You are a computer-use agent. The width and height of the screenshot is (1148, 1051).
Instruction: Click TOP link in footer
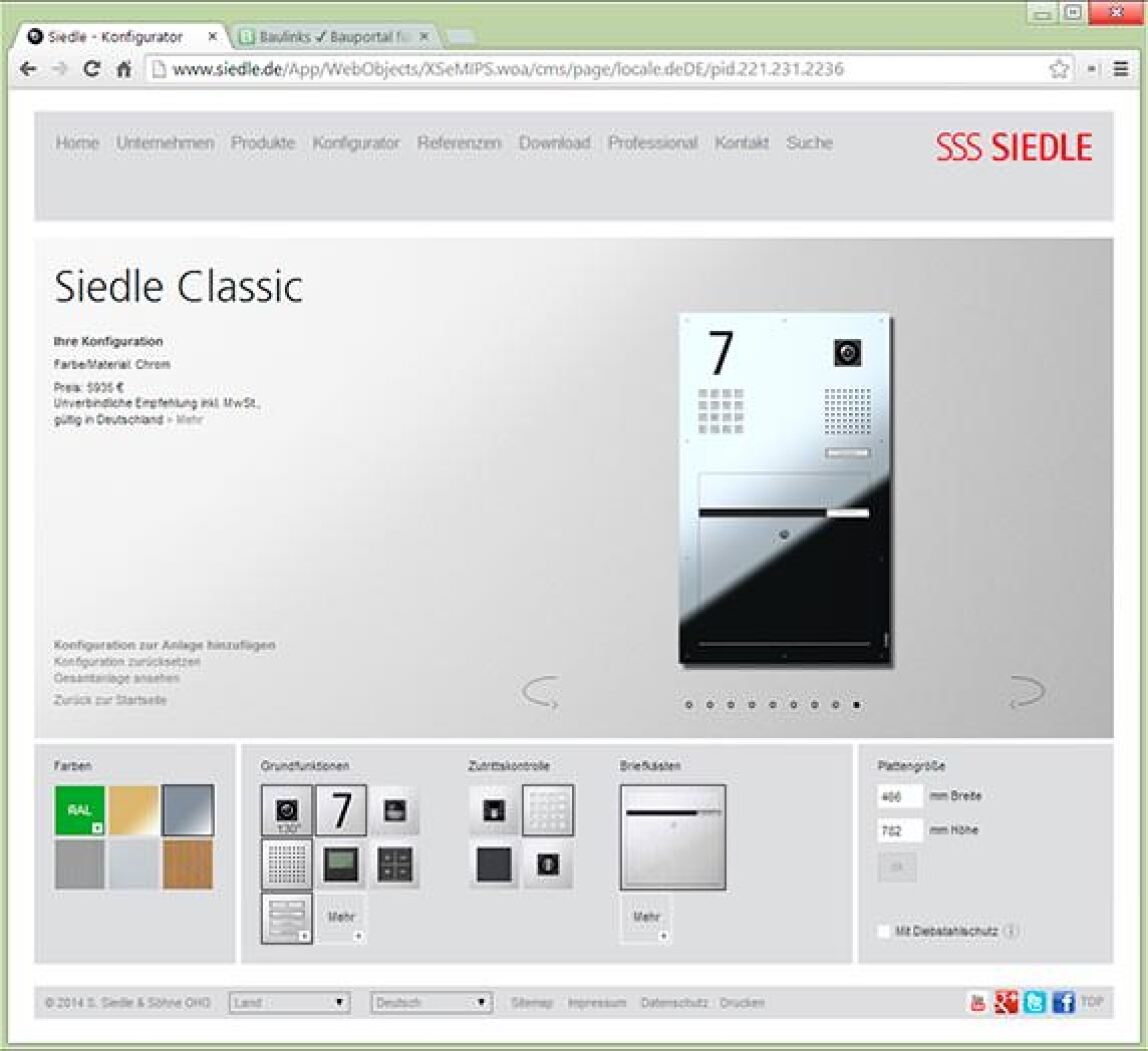pos(1092,1002)
